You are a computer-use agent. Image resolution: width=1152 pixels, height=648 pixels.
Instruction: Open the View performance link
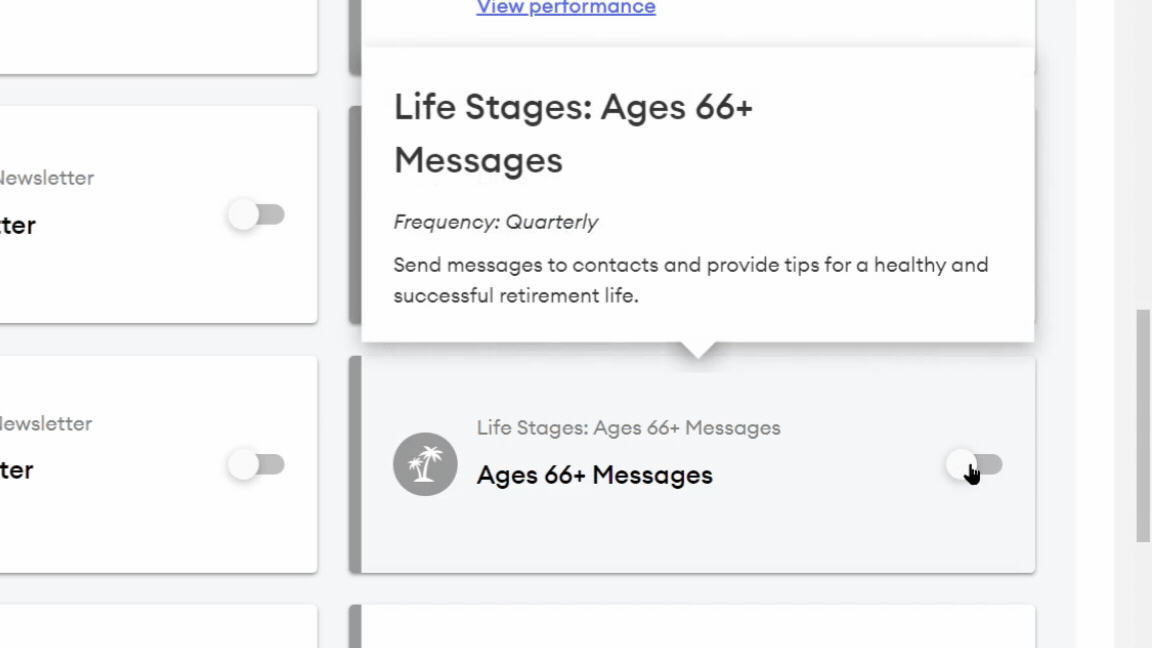coord(565,8)
